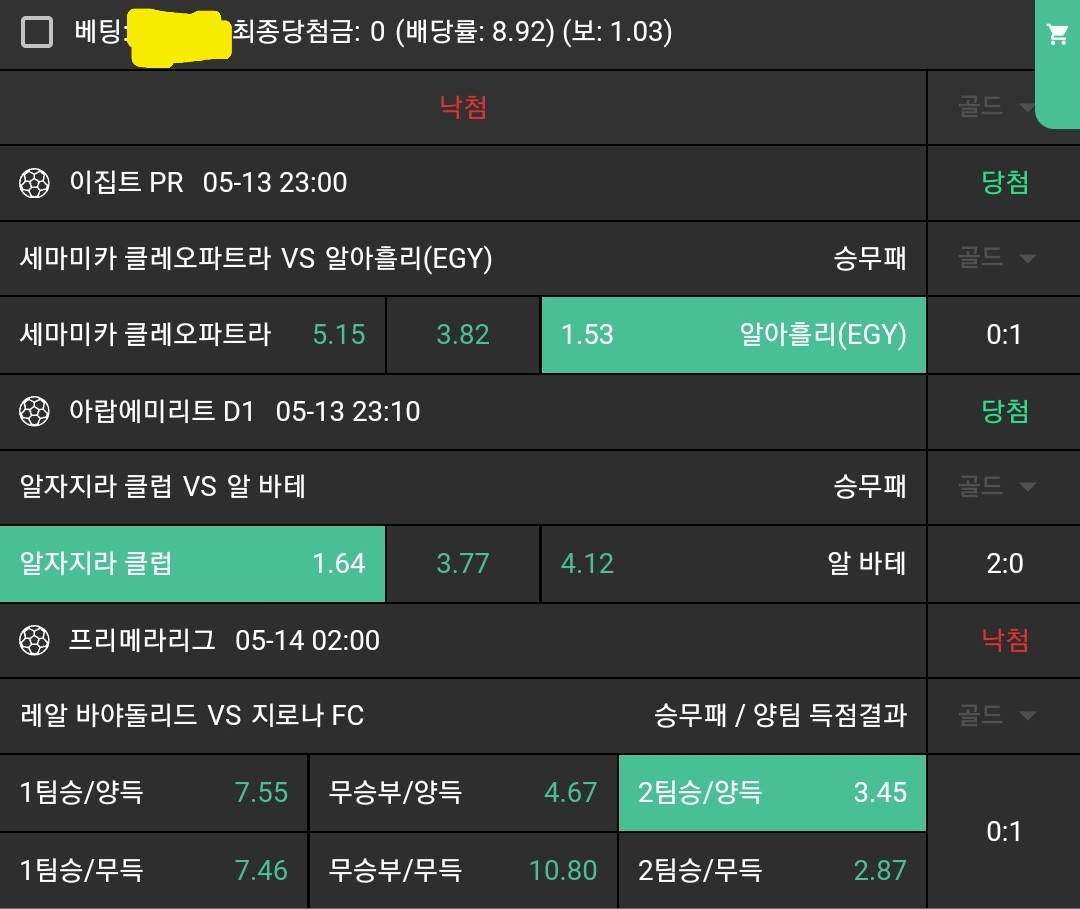
Task: Choose 알 바테 win at odds 4.12
Action: point(733,563)
